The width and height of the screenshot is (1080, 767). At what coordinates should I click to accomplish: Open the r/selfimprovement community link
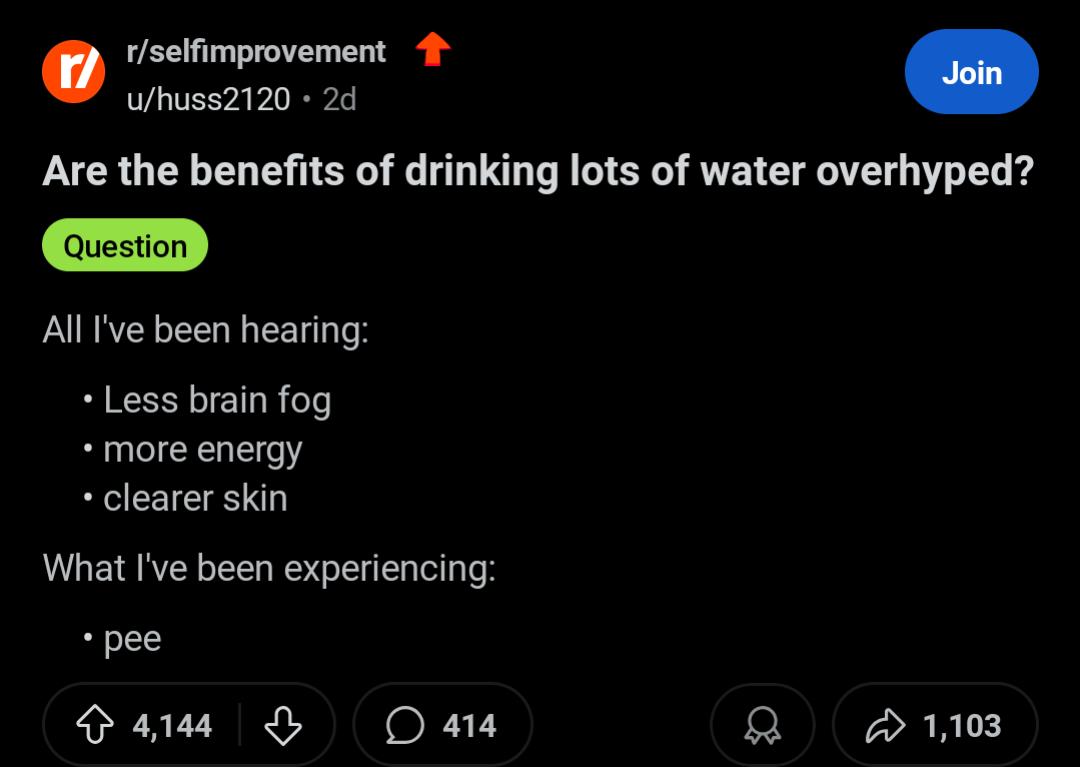256,52
